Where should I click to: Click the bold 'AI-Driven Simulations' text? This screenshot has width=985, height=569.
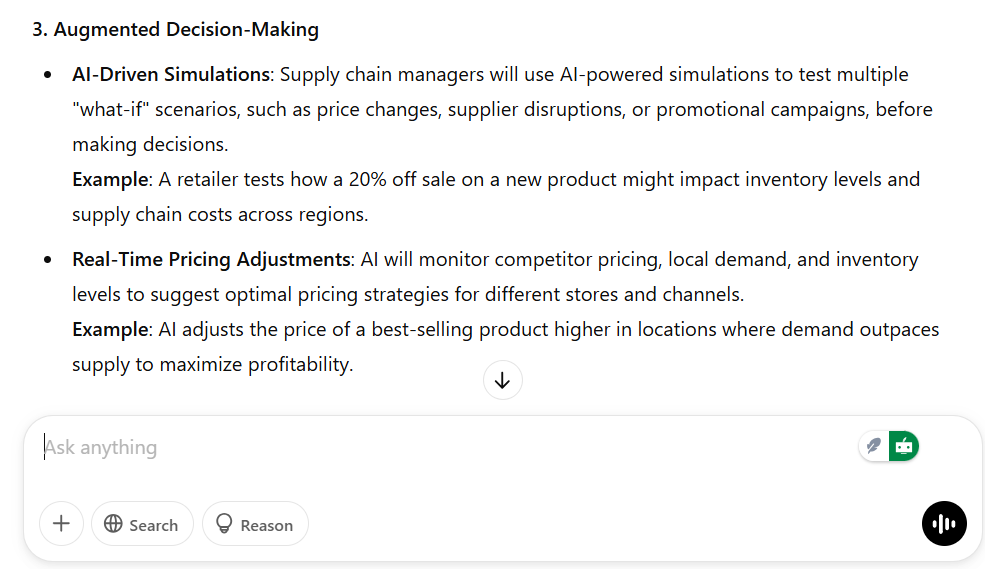tap(171, 75)
